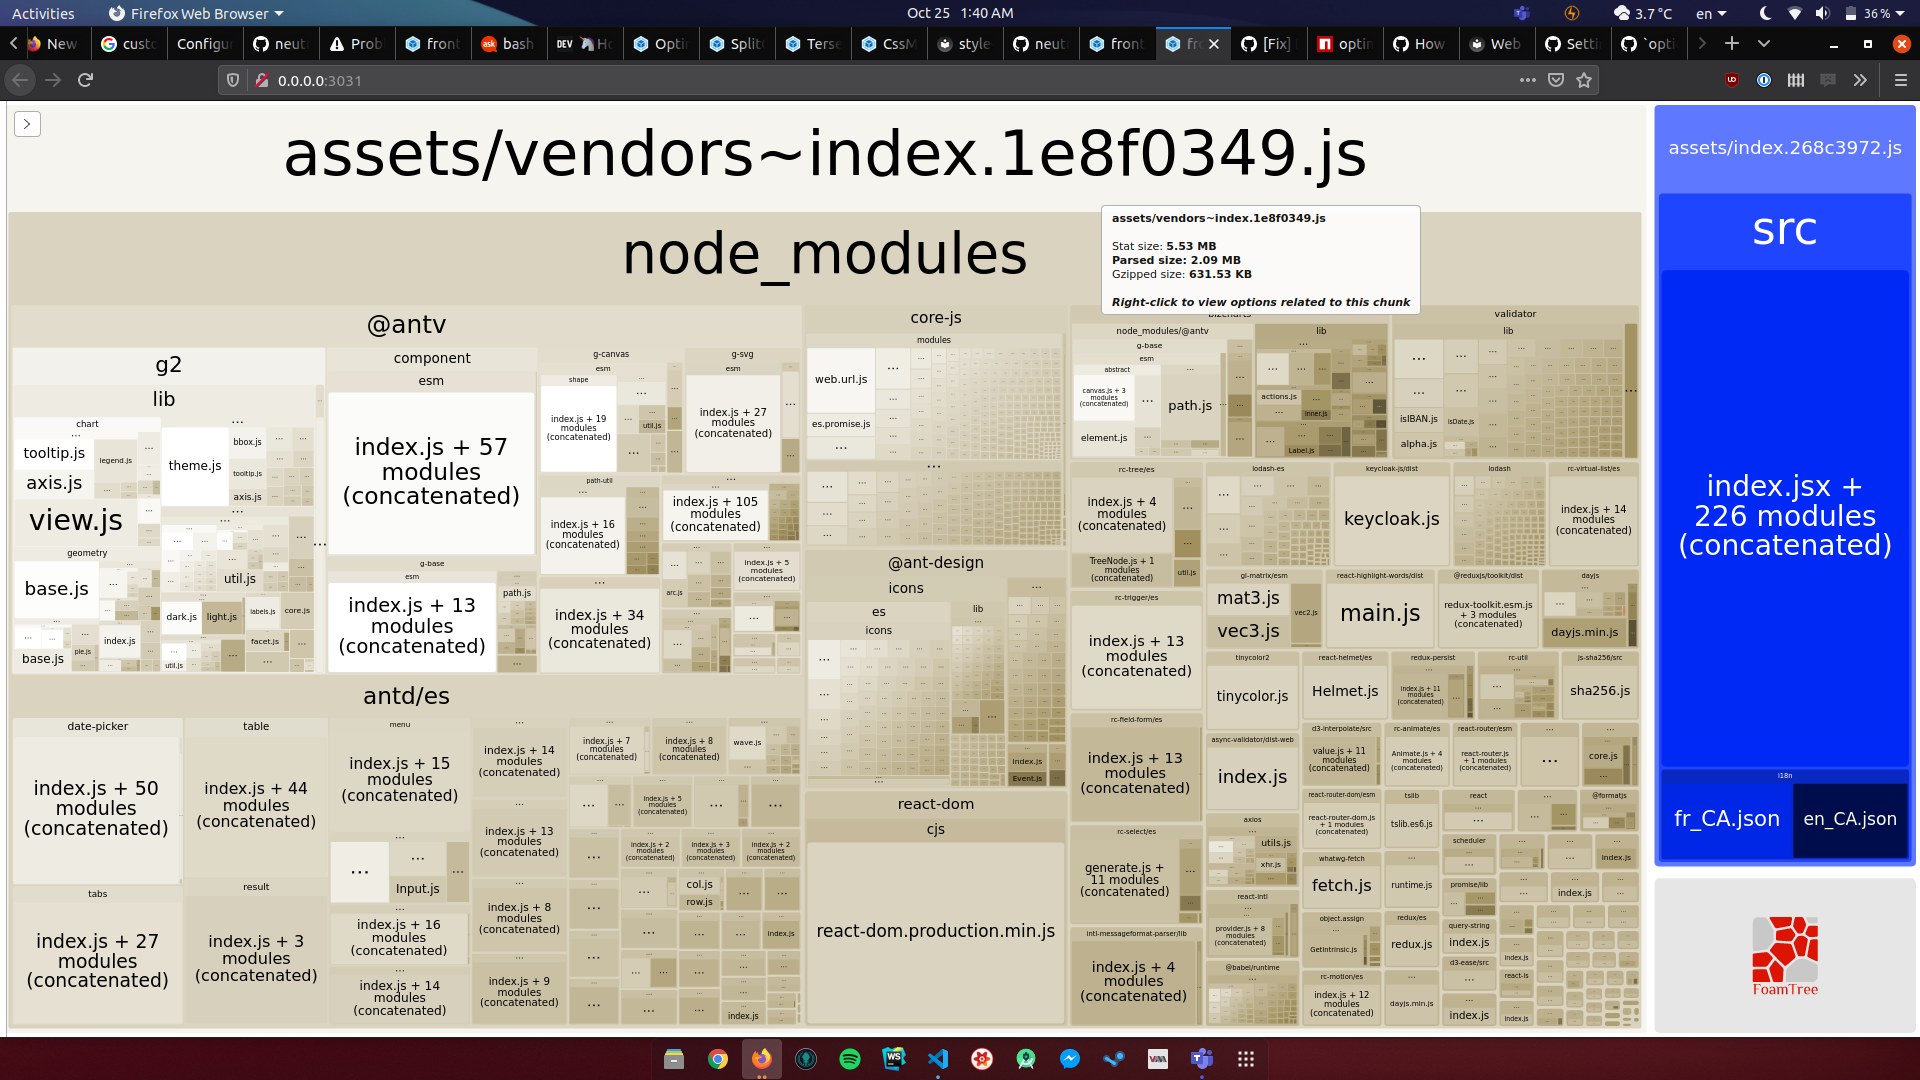
Task: Switch to the 'CssM' tab
Action: click(x=889, y=44)
